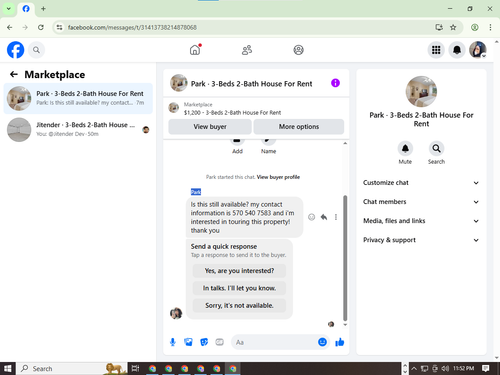Click Add button in chat header
The image size is (500, 375).
[x=237, y=145]
